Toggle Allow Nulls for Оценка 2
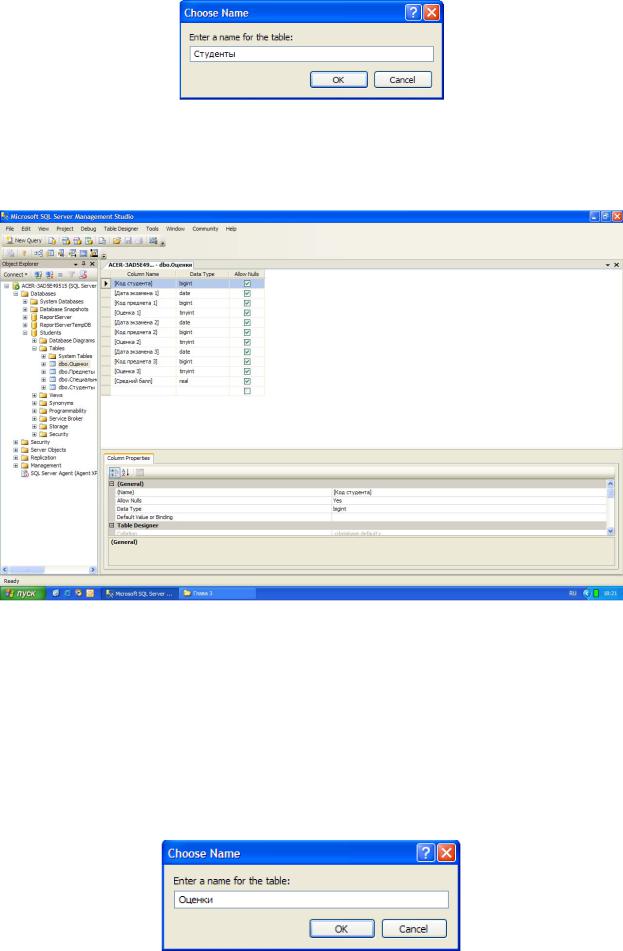Viewport: 623px width, 951px height. tap(247, 342)
